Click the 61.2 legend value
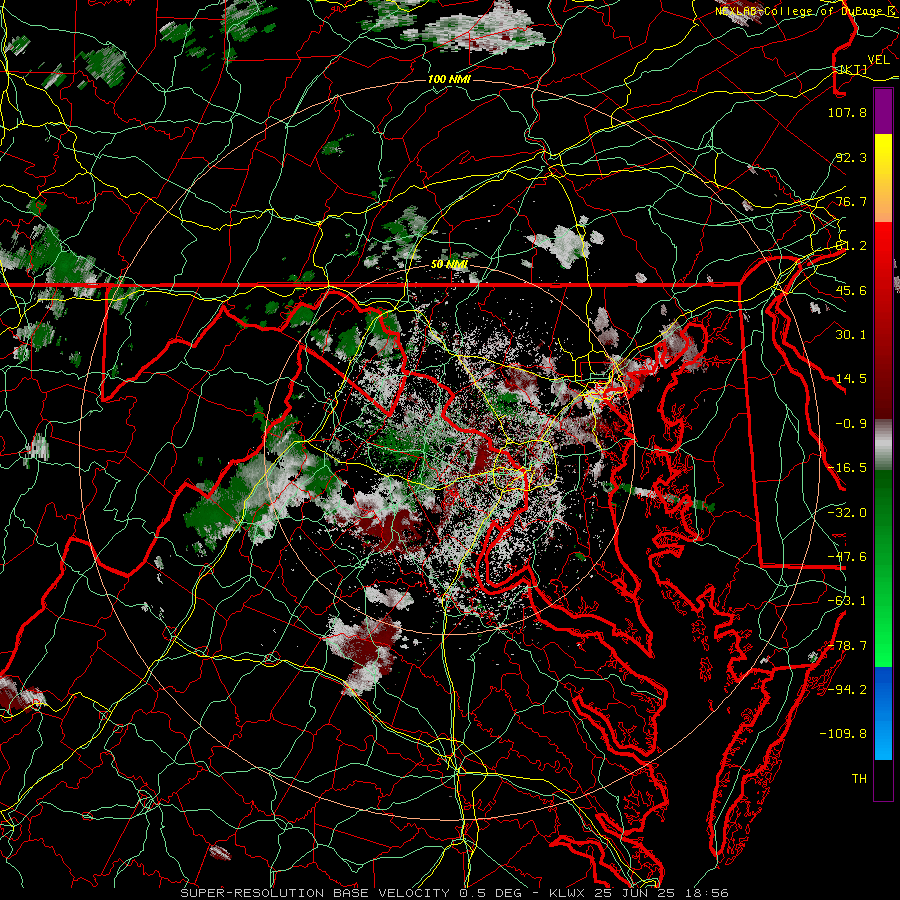The width and height of the screenshot is (900, 900). tap(851, 246)
